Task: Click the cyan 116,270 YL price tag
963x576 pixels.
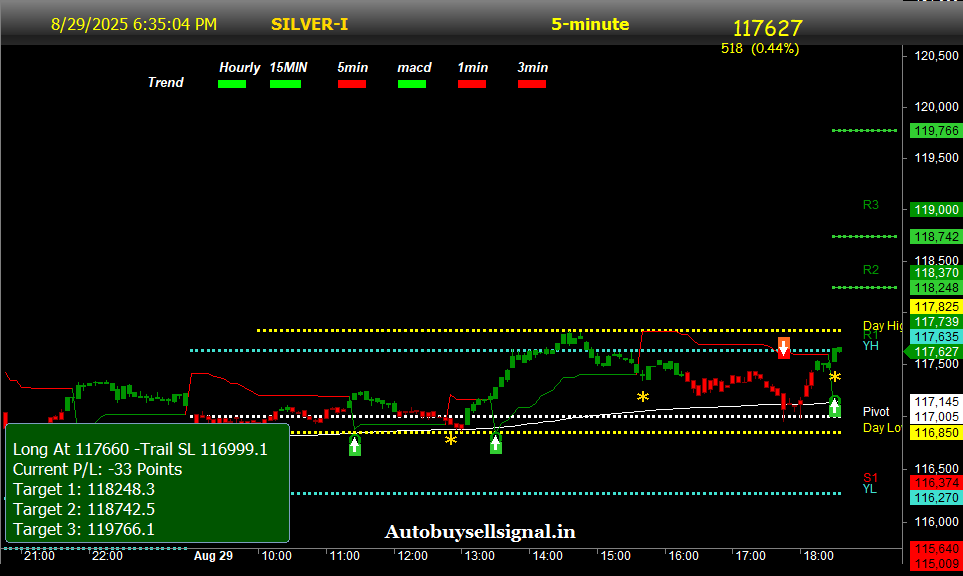Action: [936, 497]
